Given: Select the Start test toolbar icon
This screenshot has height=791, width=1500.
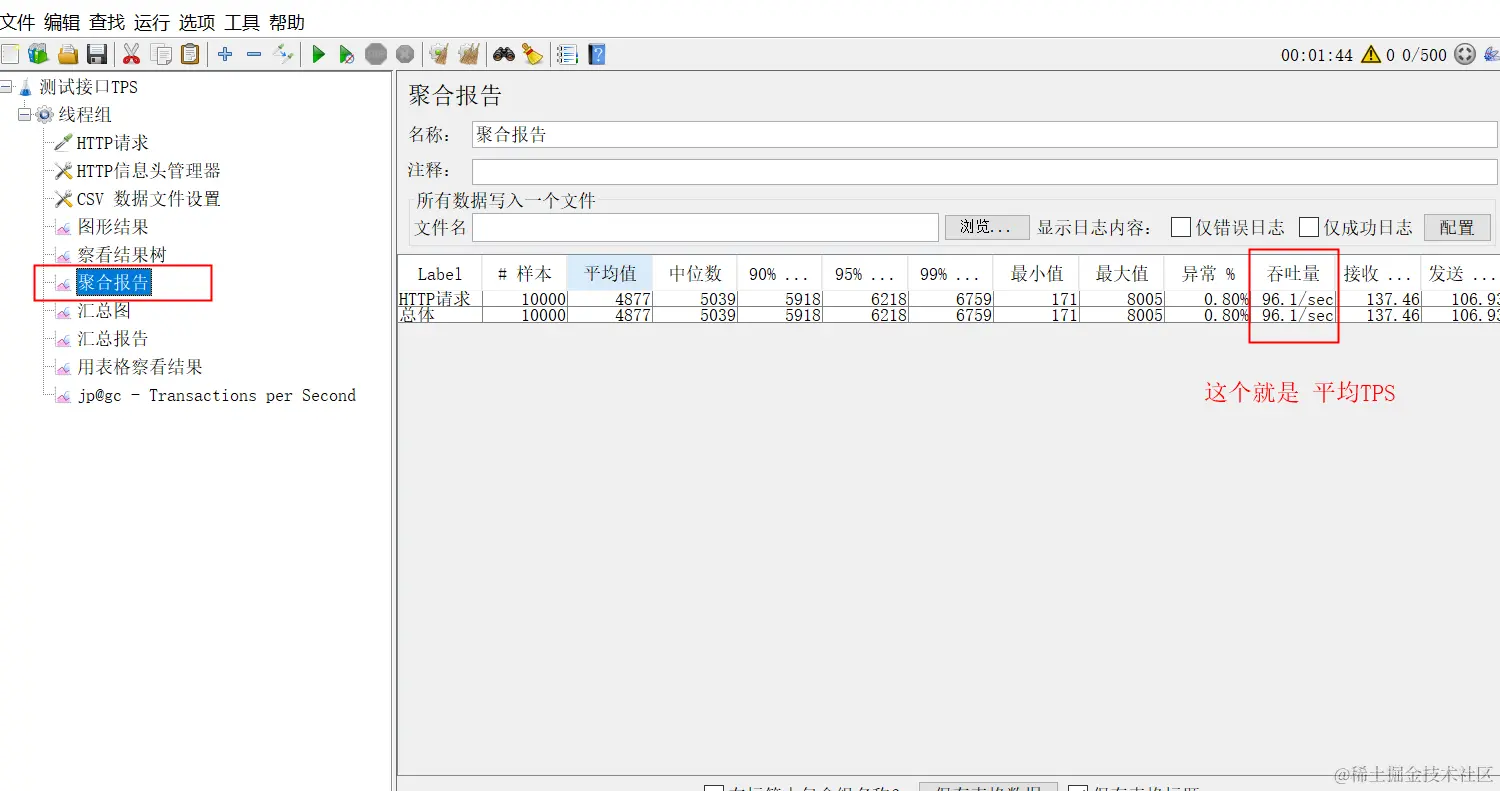Looking at the screenshot, I should coord(318,54).
